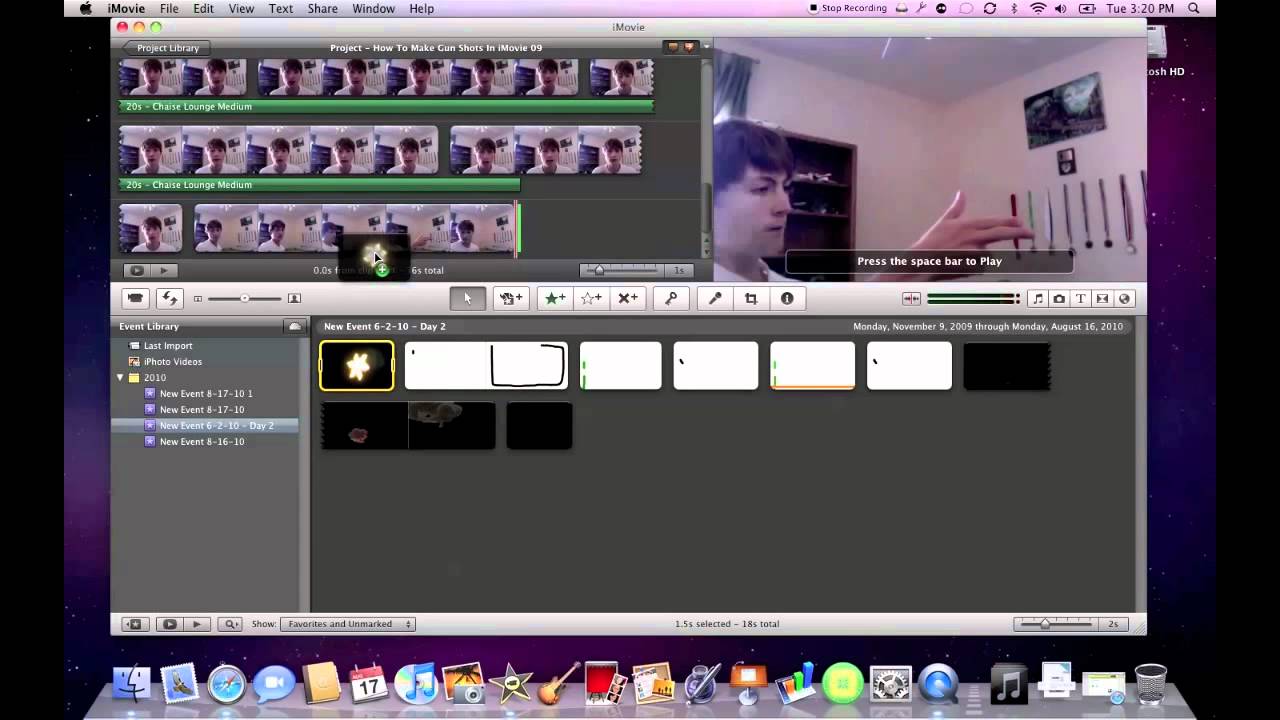Open the File menu
The height and width of the screenshot is (720, 1280).
click(x=169, y=9)
